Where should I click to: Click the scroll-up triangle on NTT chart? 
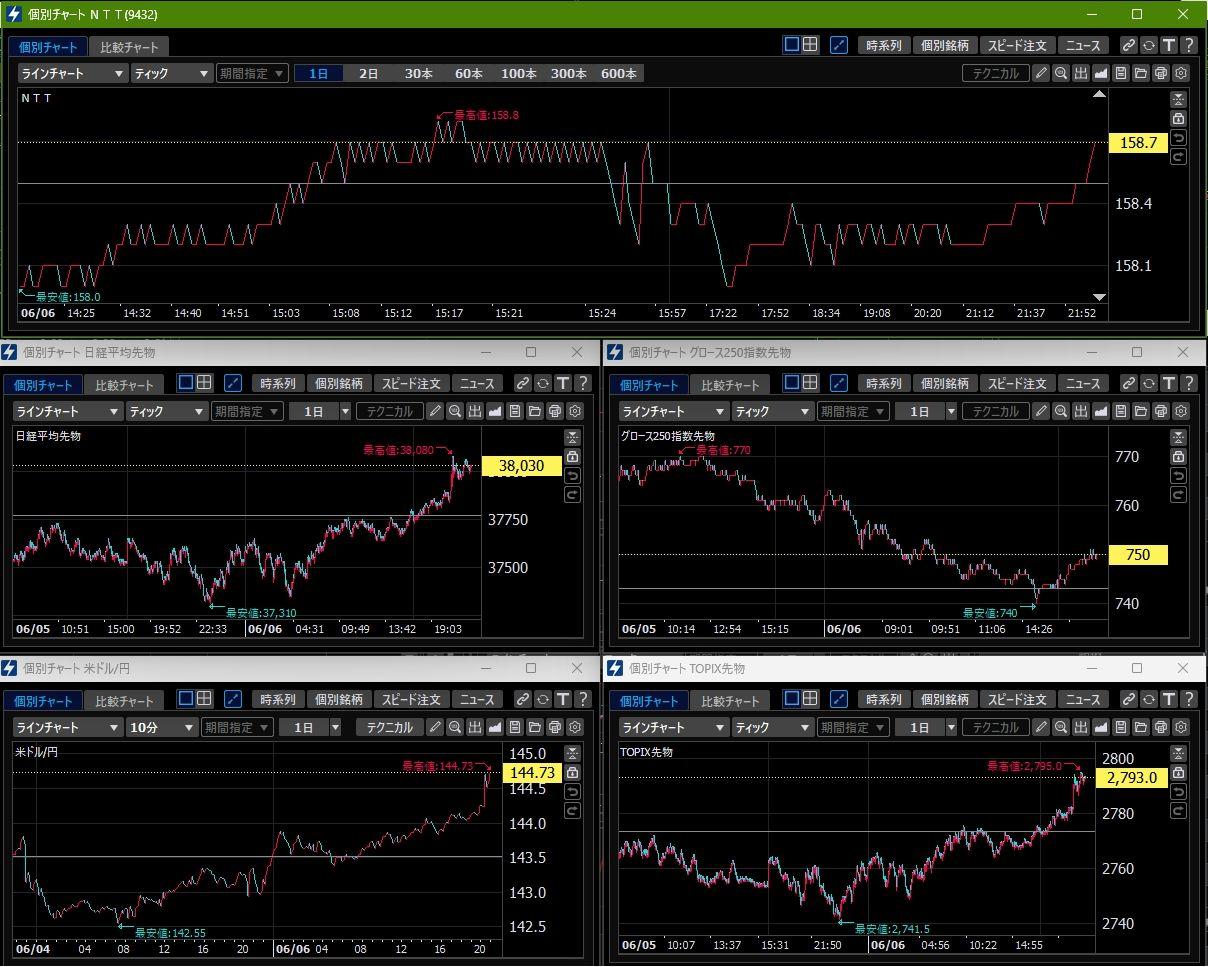pos(1099,95)
